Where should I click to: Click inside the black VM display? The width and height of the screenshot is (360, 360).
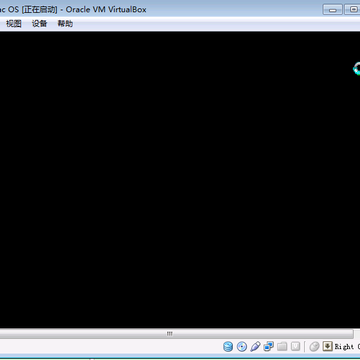[x=180, y=180]
